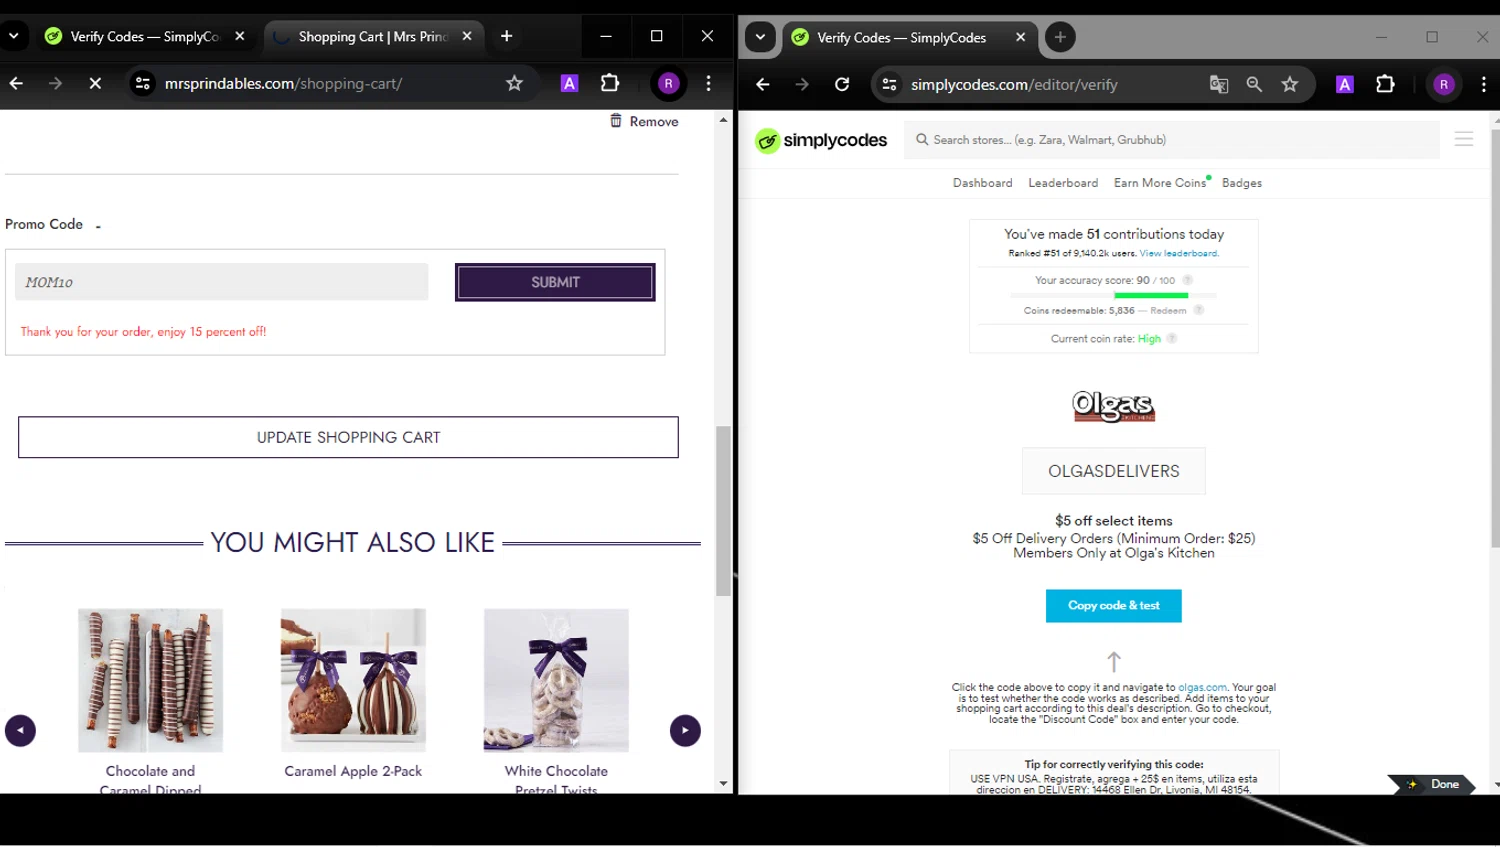1500x847 pixels.
Task: Open the Badges menu item
Action: [1242, 183]
